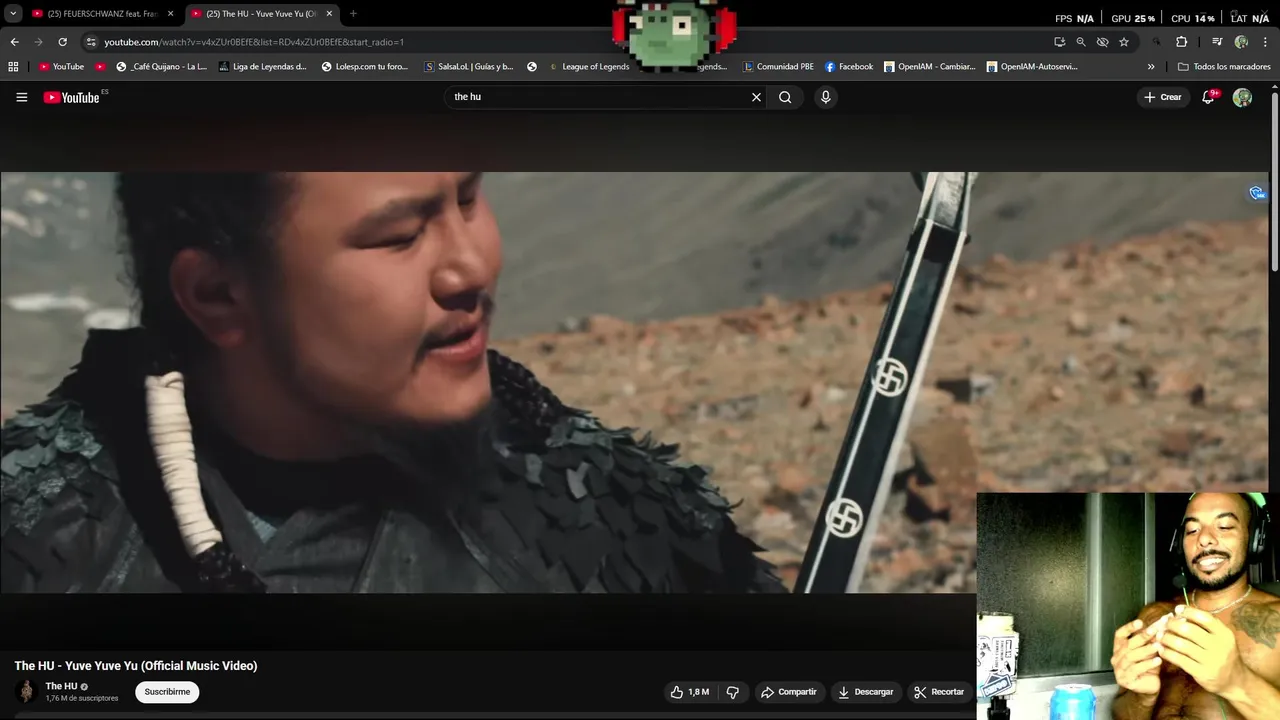This screenshot has height=720, width=1280.
Task: Click the page vertical scrollbar
Action: (x=1274, y=180)
